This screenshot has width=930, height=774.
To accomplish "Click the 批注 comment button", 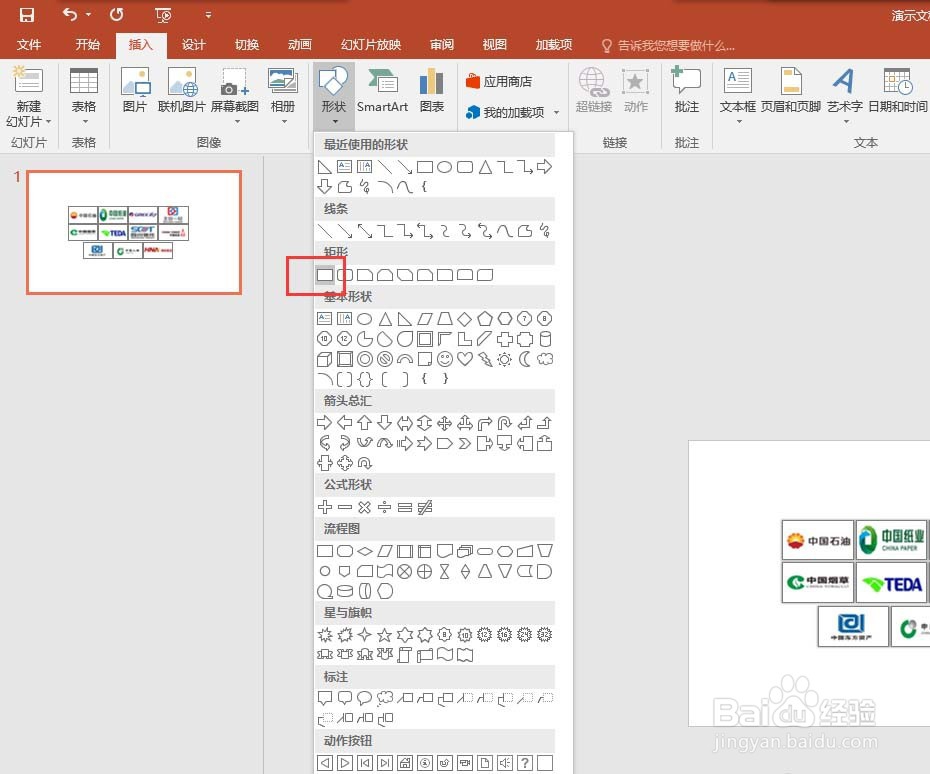I will click(686, 90).
